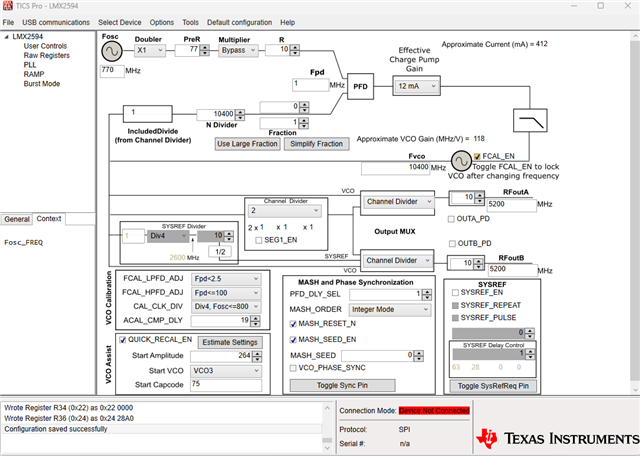The image size is (640, 456).
Task: Select PLL in the tree
Action: coord(30,65)
